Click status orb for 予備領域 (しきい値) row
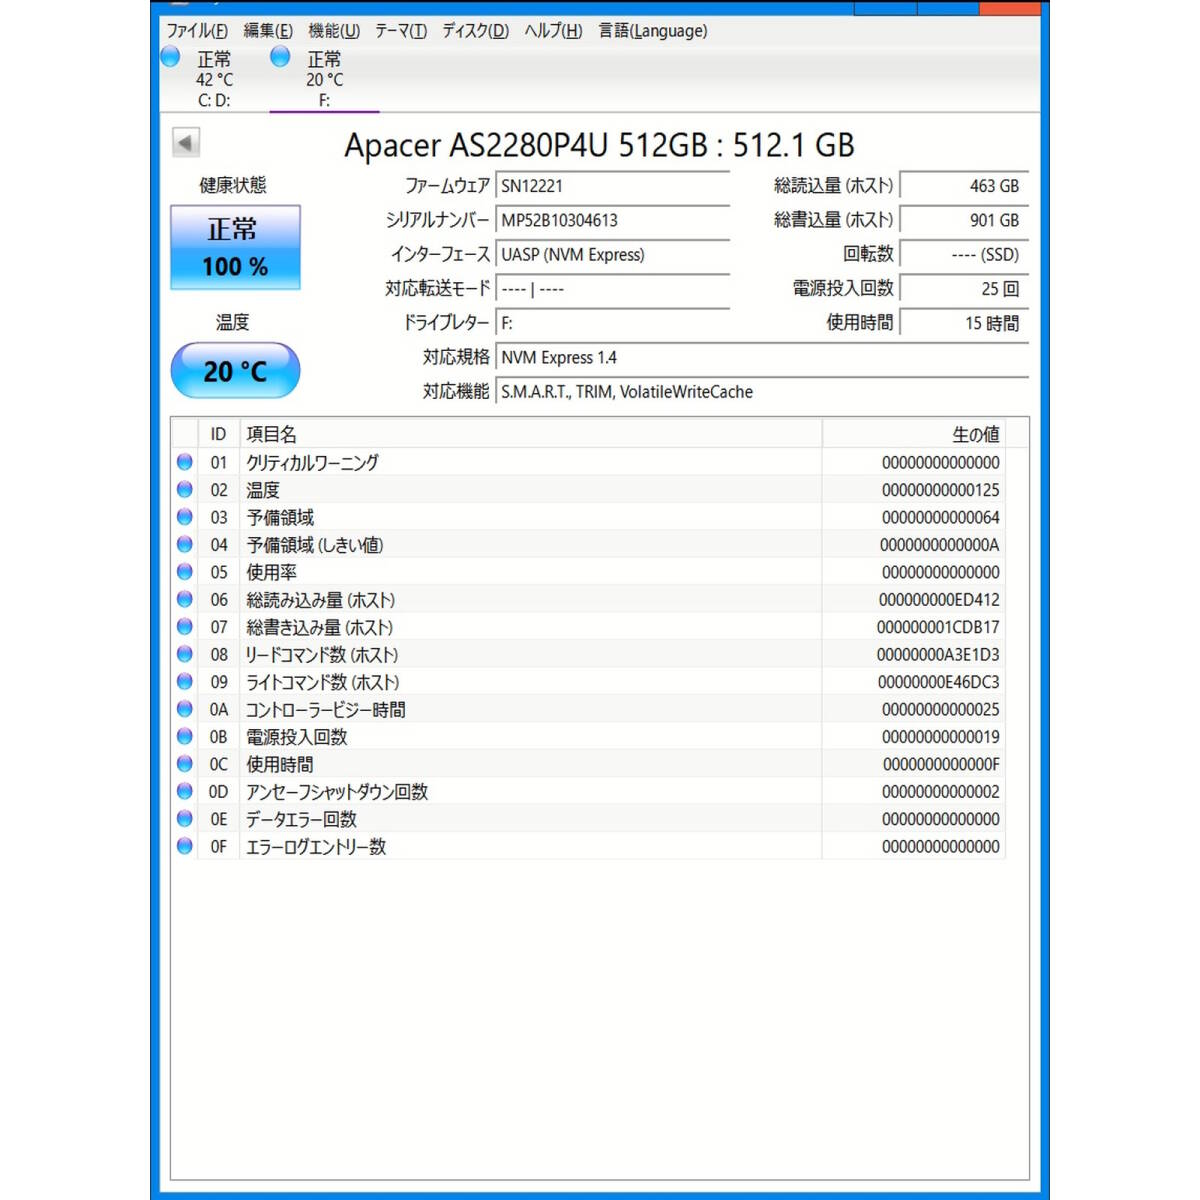This screenshot has height=1200, width=1200. pyautogui.click(x=185, y=545)
